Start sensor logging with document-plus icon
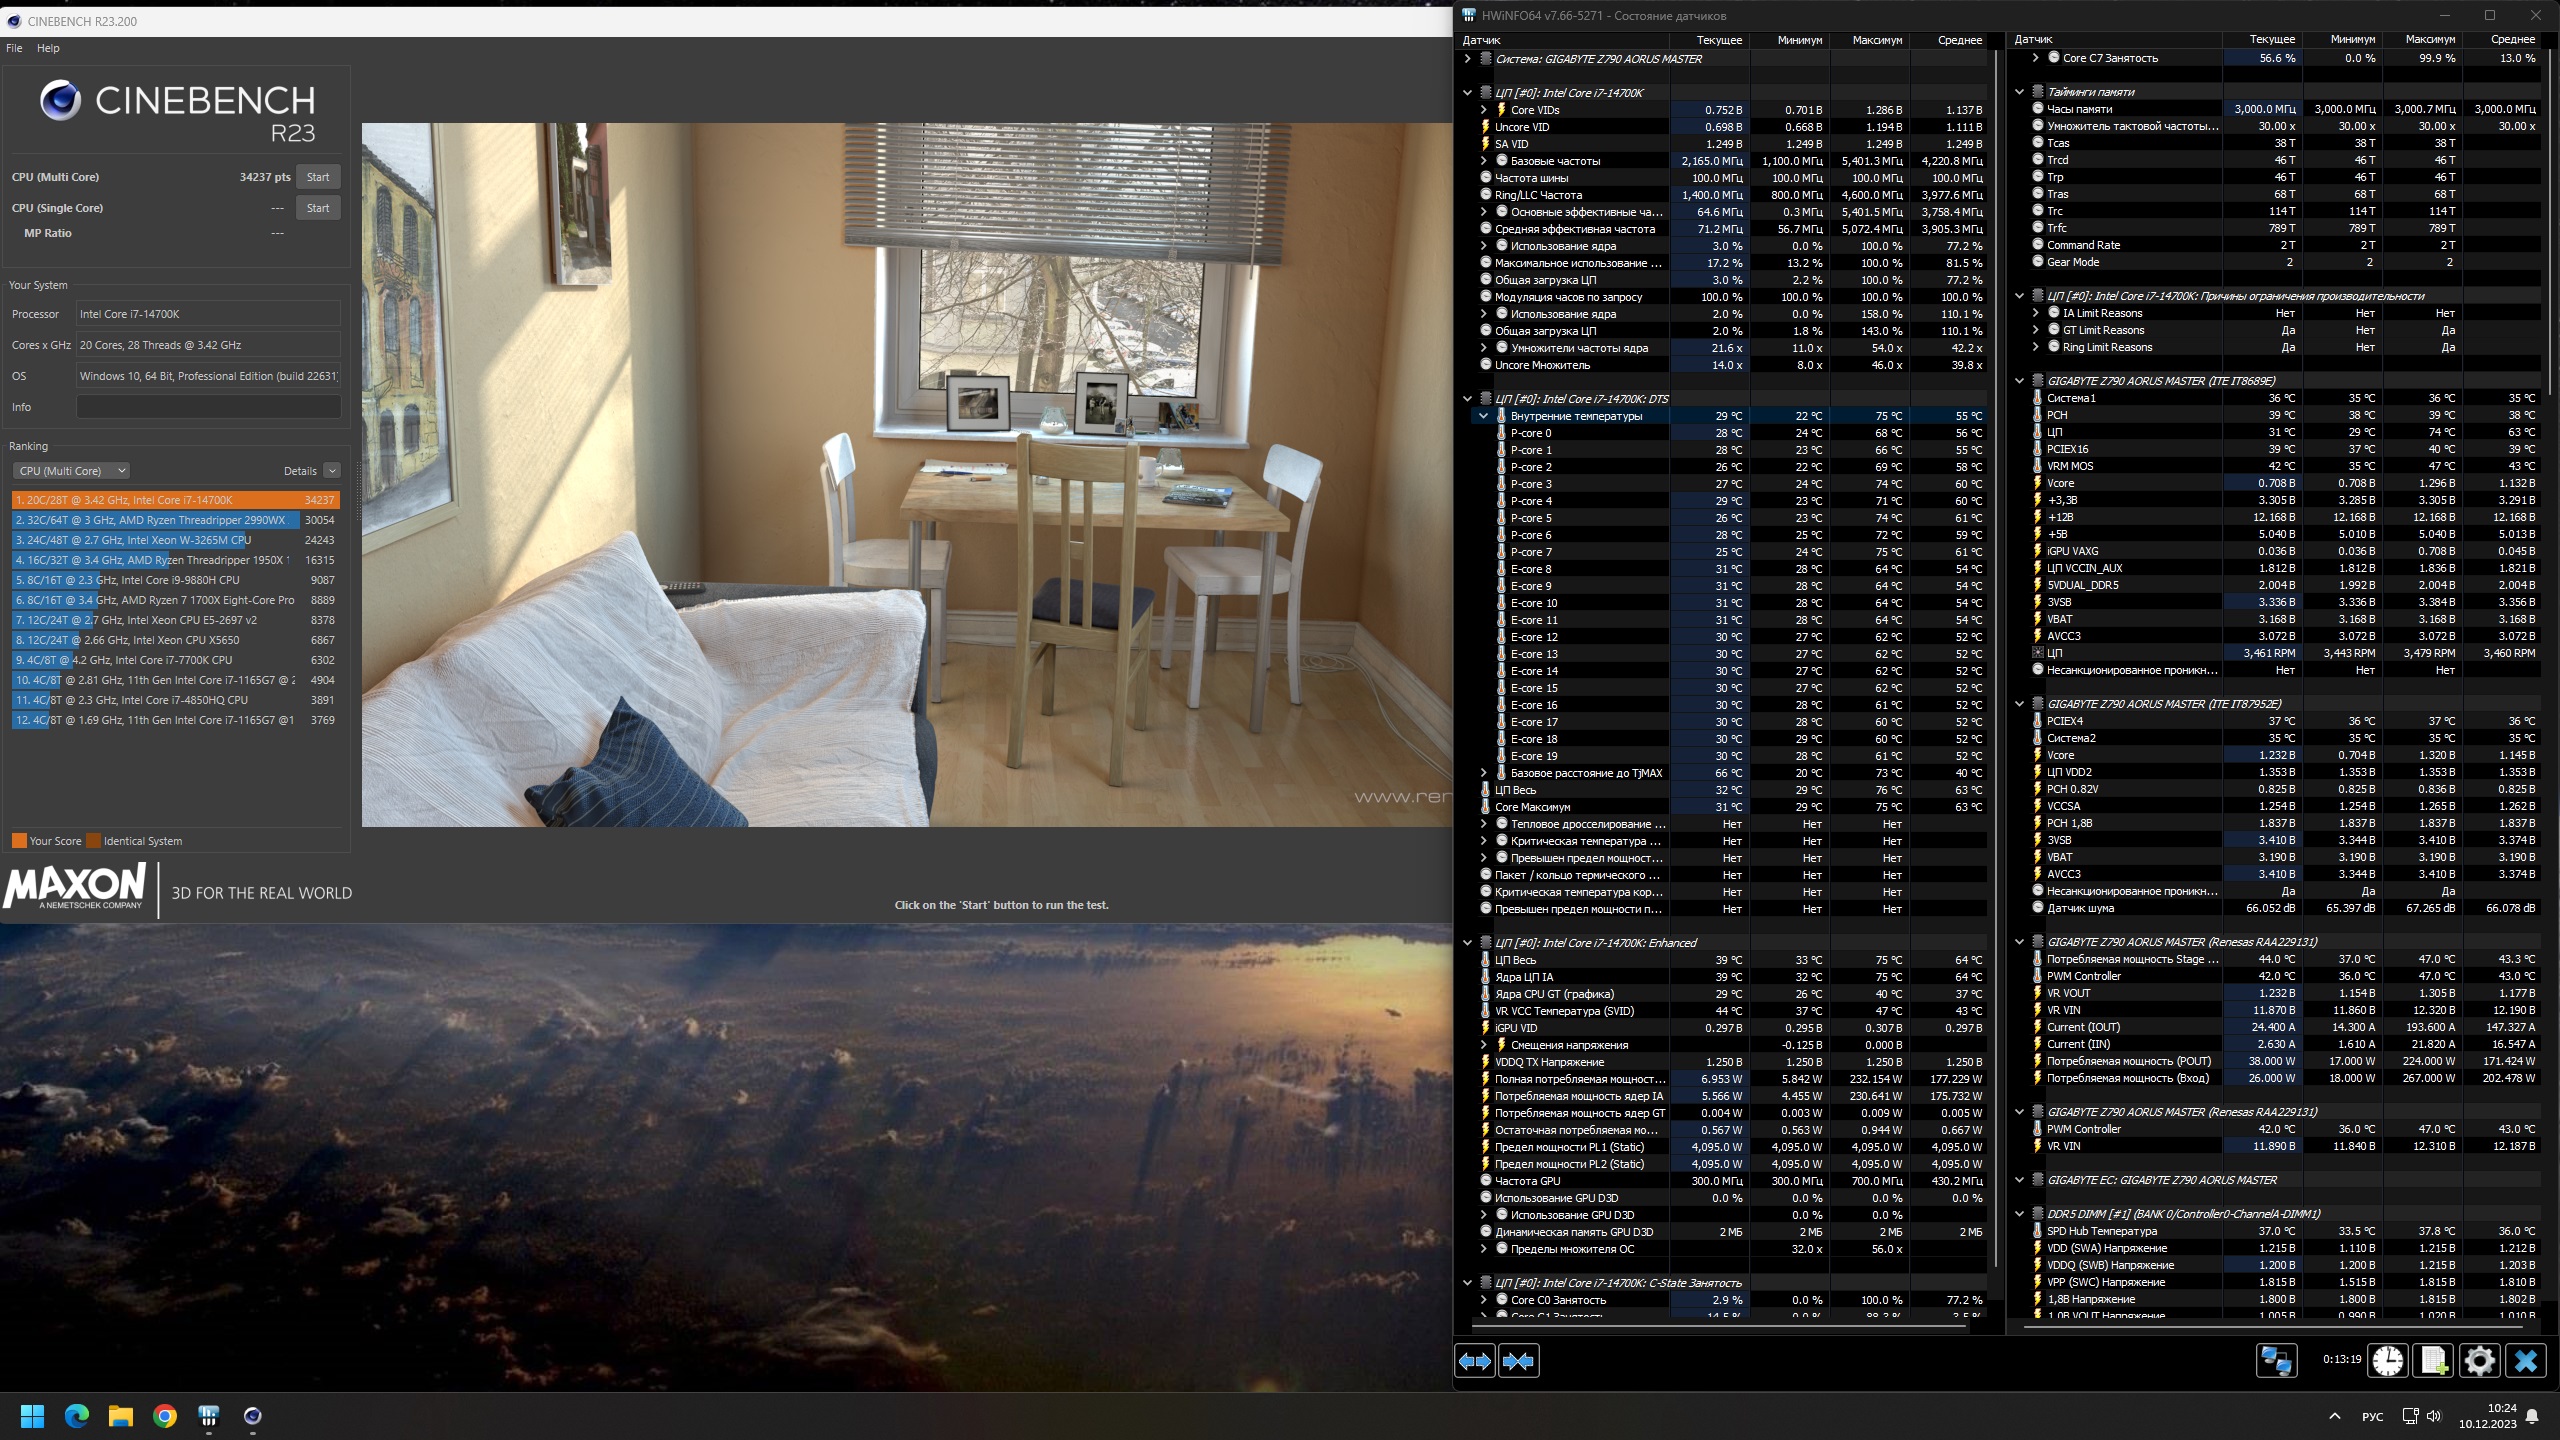 [x=2433, y=1361]
